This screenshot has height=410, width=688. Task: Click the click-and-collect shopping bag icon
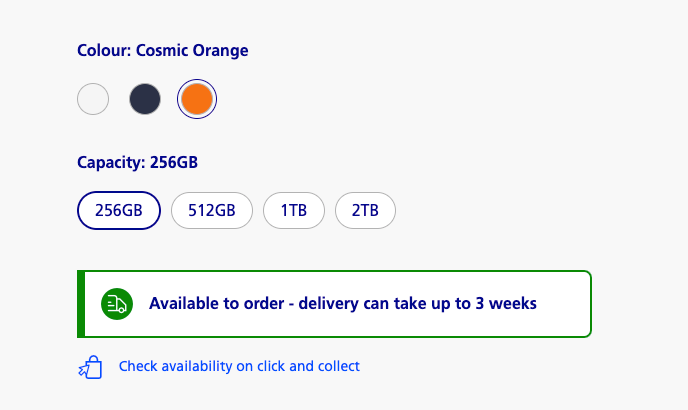[x=90, y=367]
